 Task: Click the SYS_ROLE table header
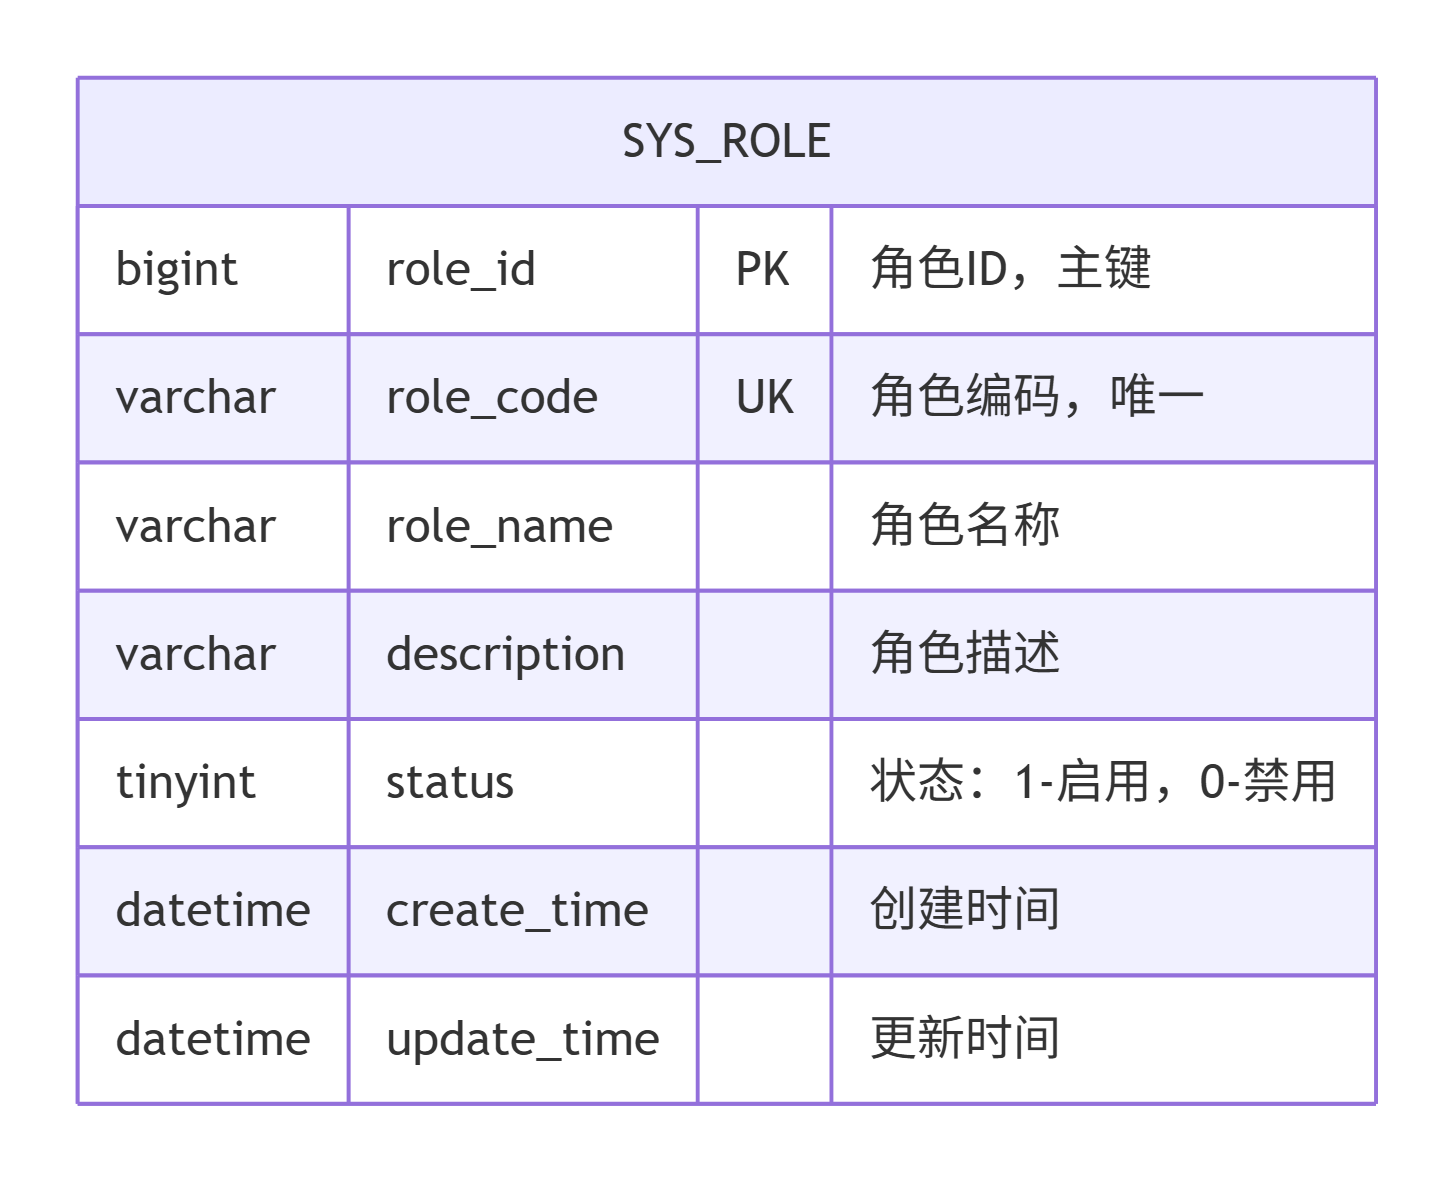click(726, 141)
